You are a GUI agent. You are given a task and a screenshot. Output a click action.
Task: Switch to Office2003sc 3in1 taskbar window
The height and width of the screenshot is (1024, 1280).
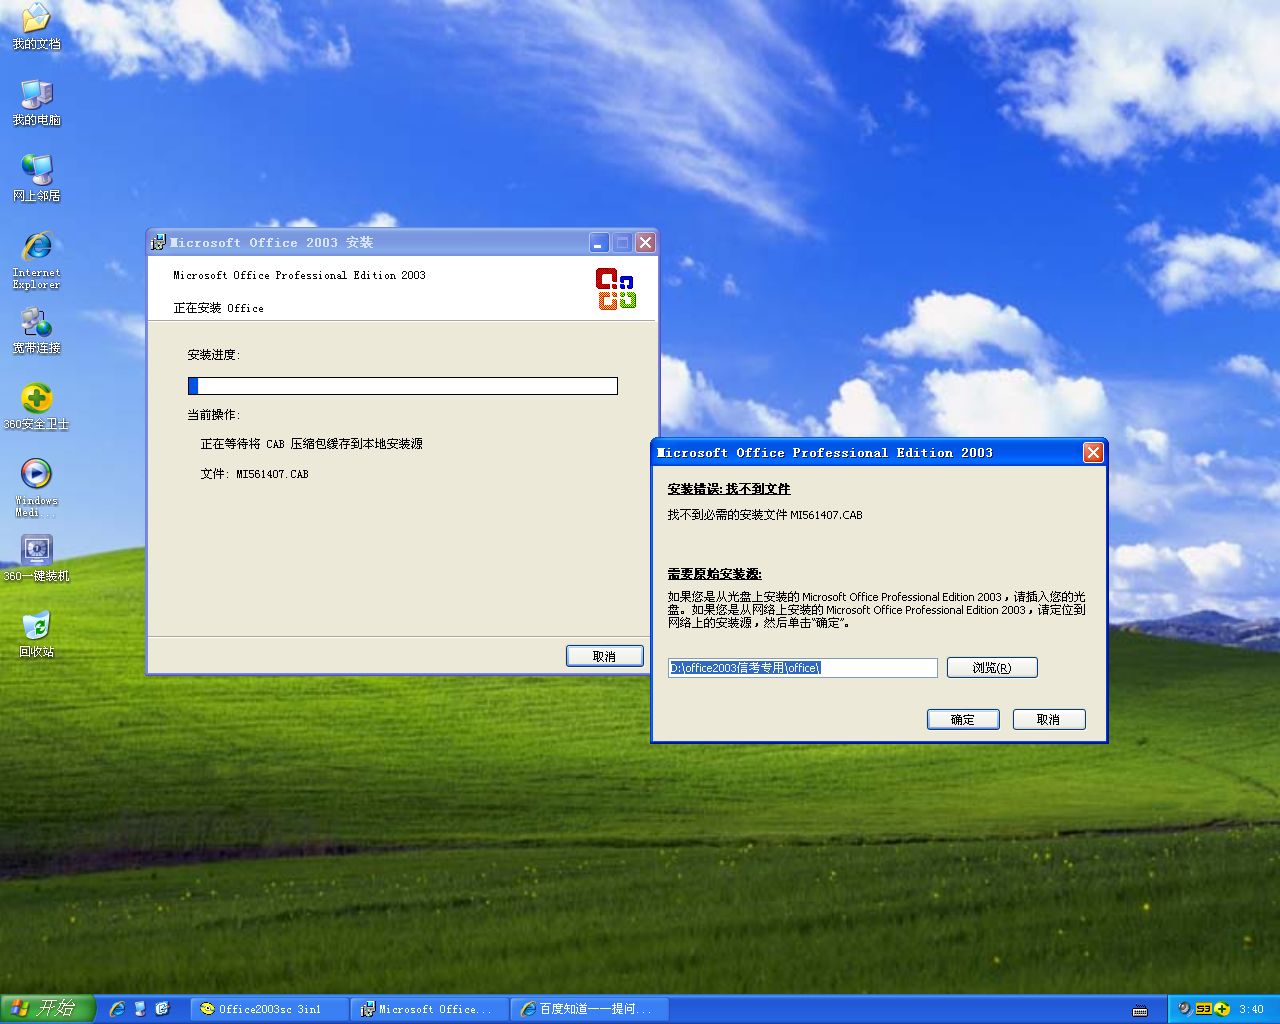tap(271, 1009)
